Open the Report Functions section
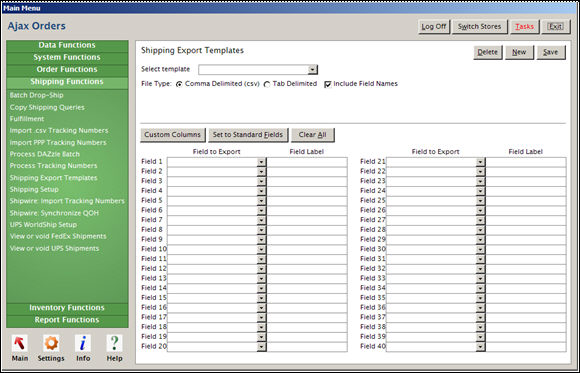Image resolution: width=580 pixels, height=373 pixels. [67, 320]
